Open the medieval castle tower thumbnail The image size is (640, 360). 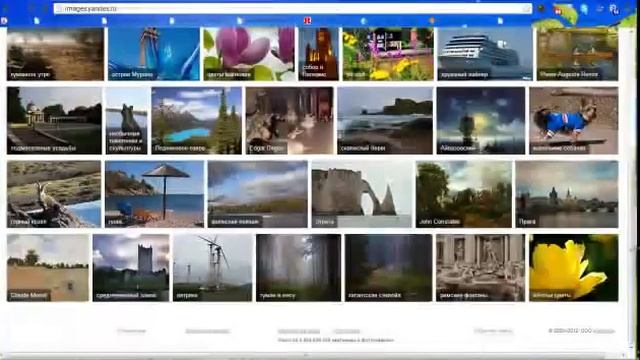(131, 268)
